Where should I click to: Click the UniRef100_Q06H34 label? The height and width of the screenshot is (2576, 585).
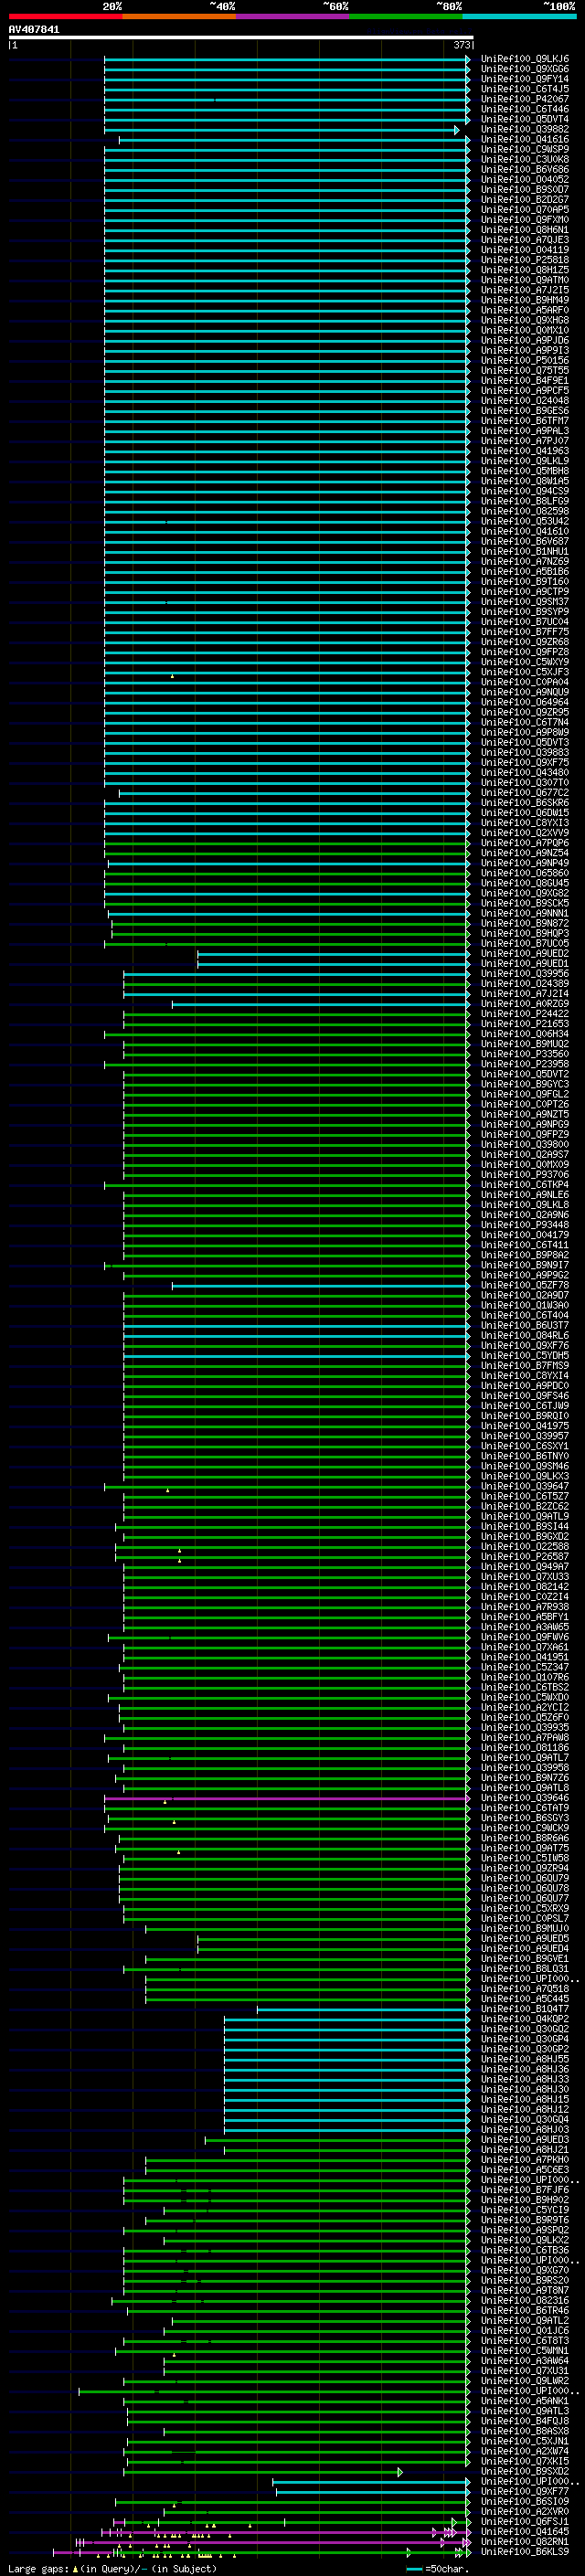click(x=525, y=1033)
